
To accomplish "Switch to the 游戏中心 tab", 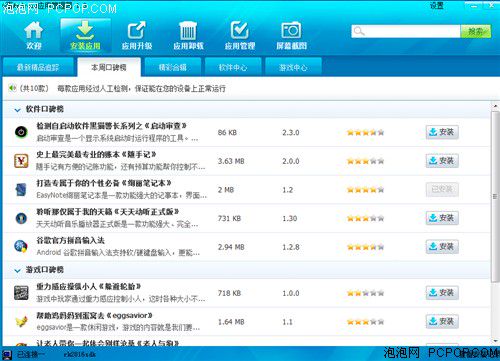I will pos(293,67).
